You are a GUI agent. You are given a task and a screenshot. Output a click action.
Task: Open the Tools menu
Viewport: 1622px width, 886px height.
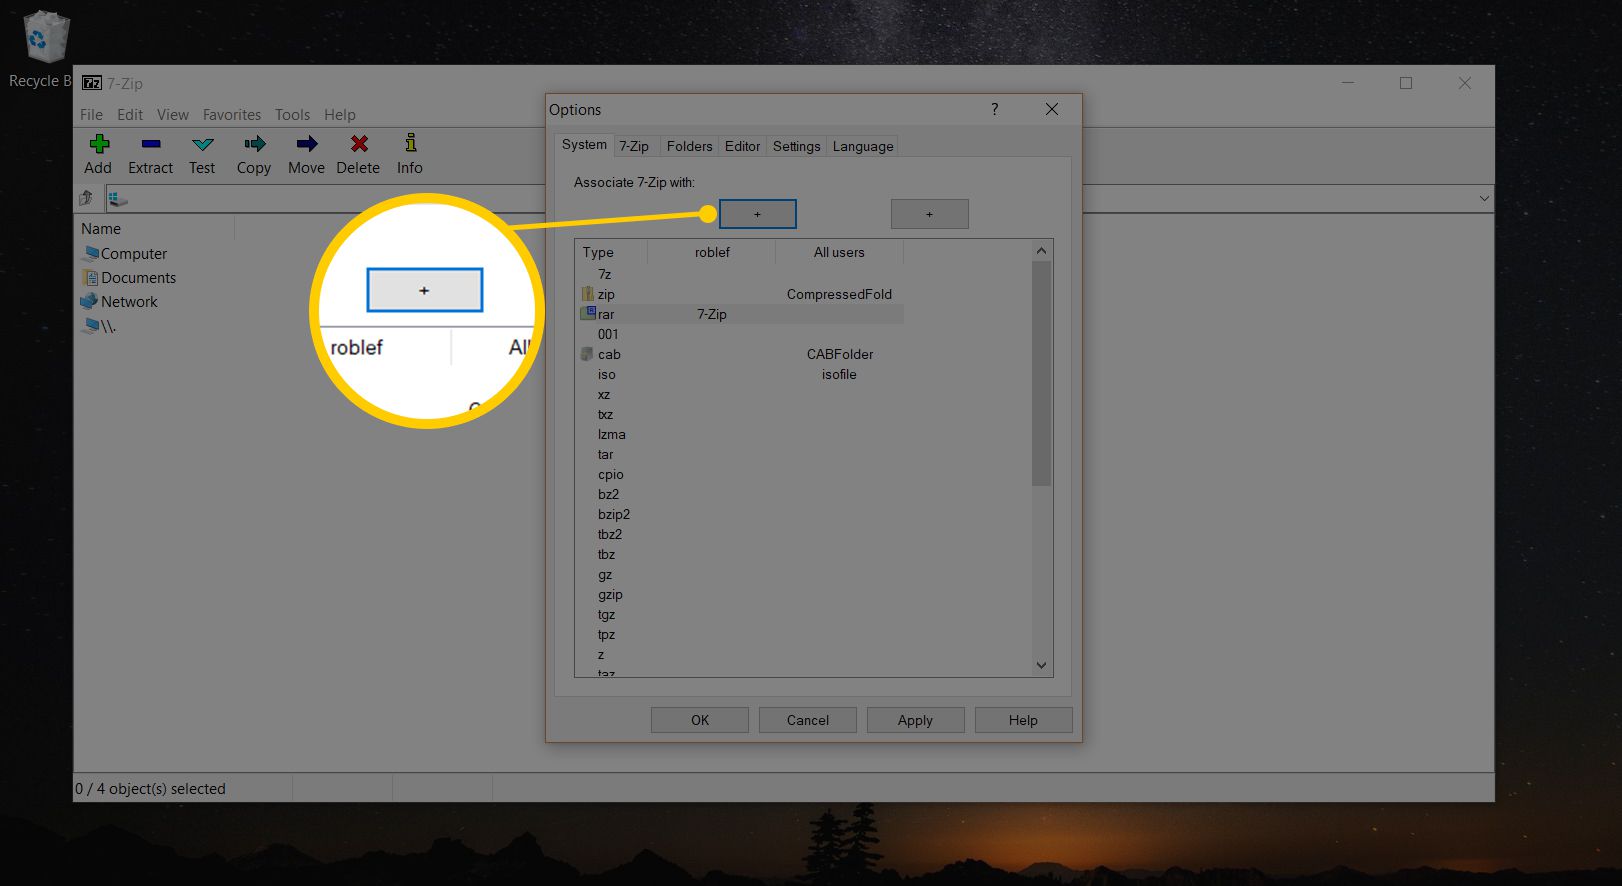[293, 115]
